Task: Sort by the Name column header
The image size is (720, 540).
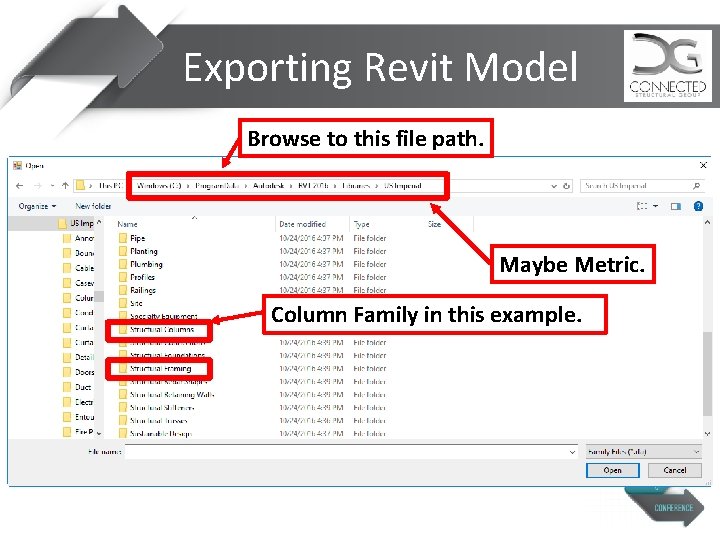Action: click(127, 224)
